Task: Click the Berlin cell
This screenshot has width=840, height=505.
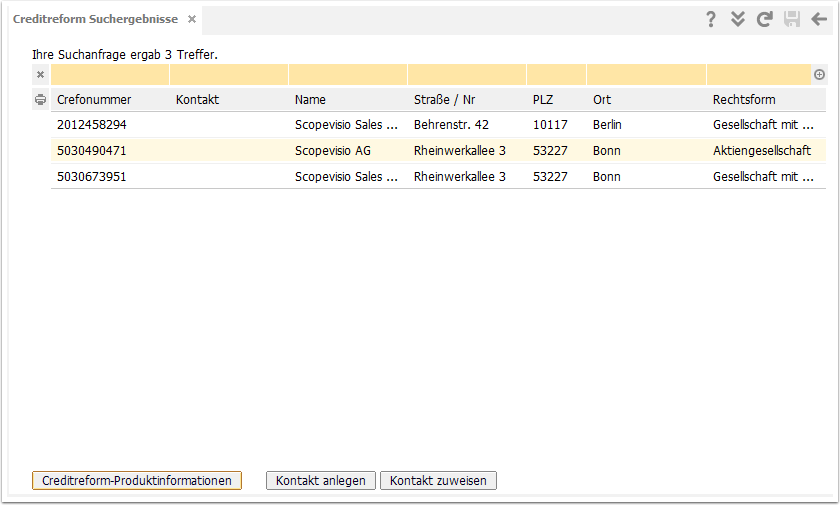Action: click(x=607, y=125)
